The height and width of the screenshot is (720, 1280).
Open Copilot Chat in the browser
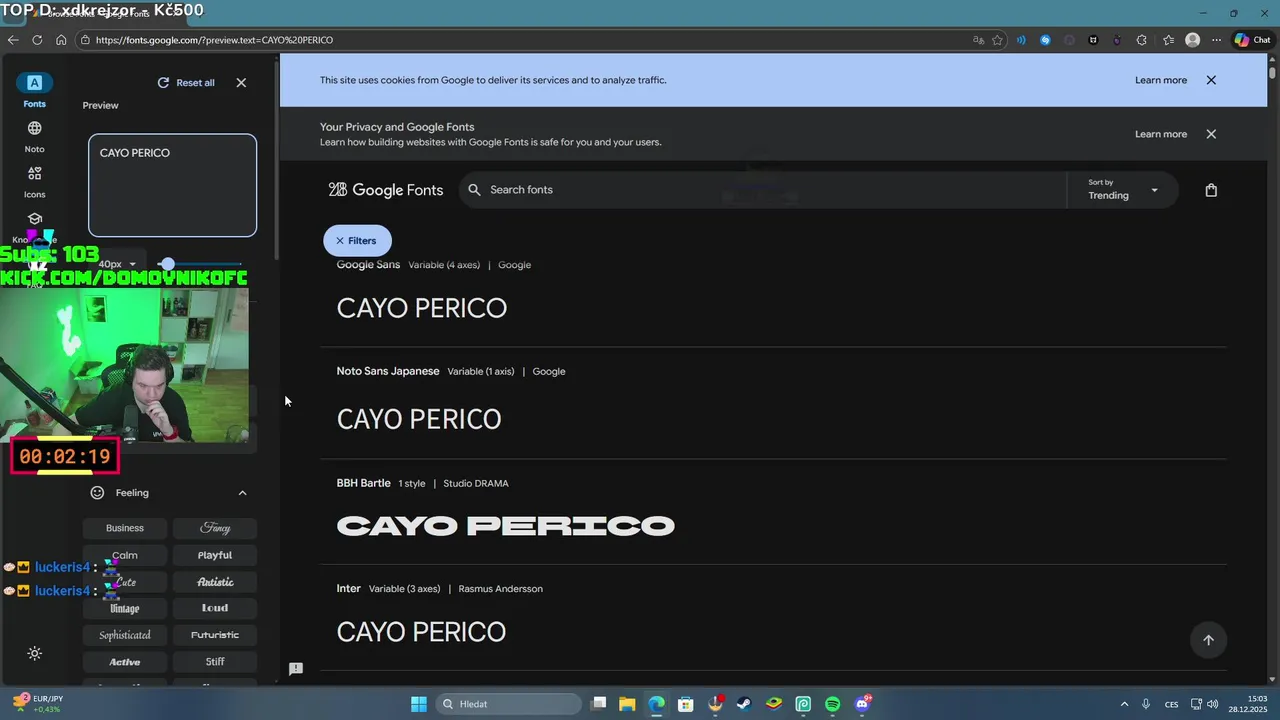pos(1252,40)
